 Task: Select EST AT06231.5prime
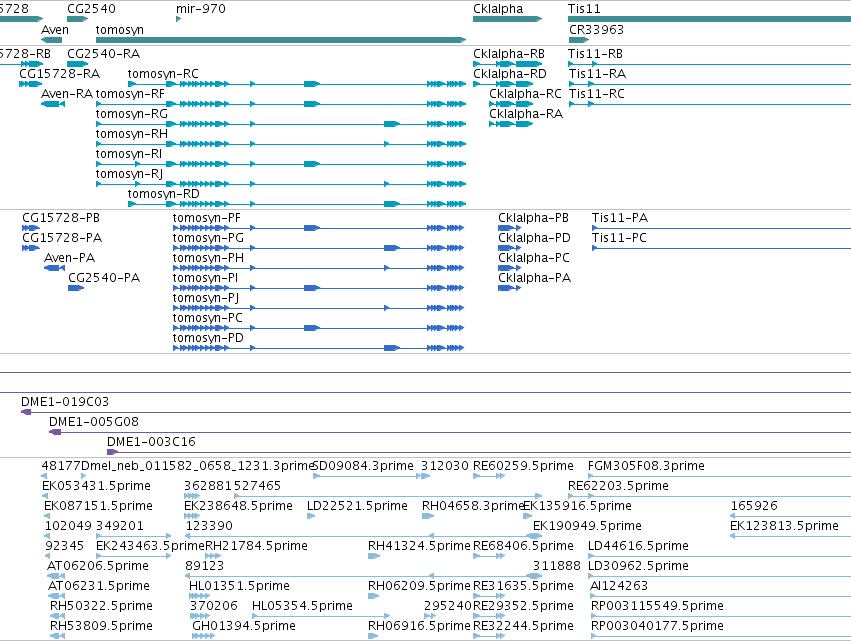99,586
